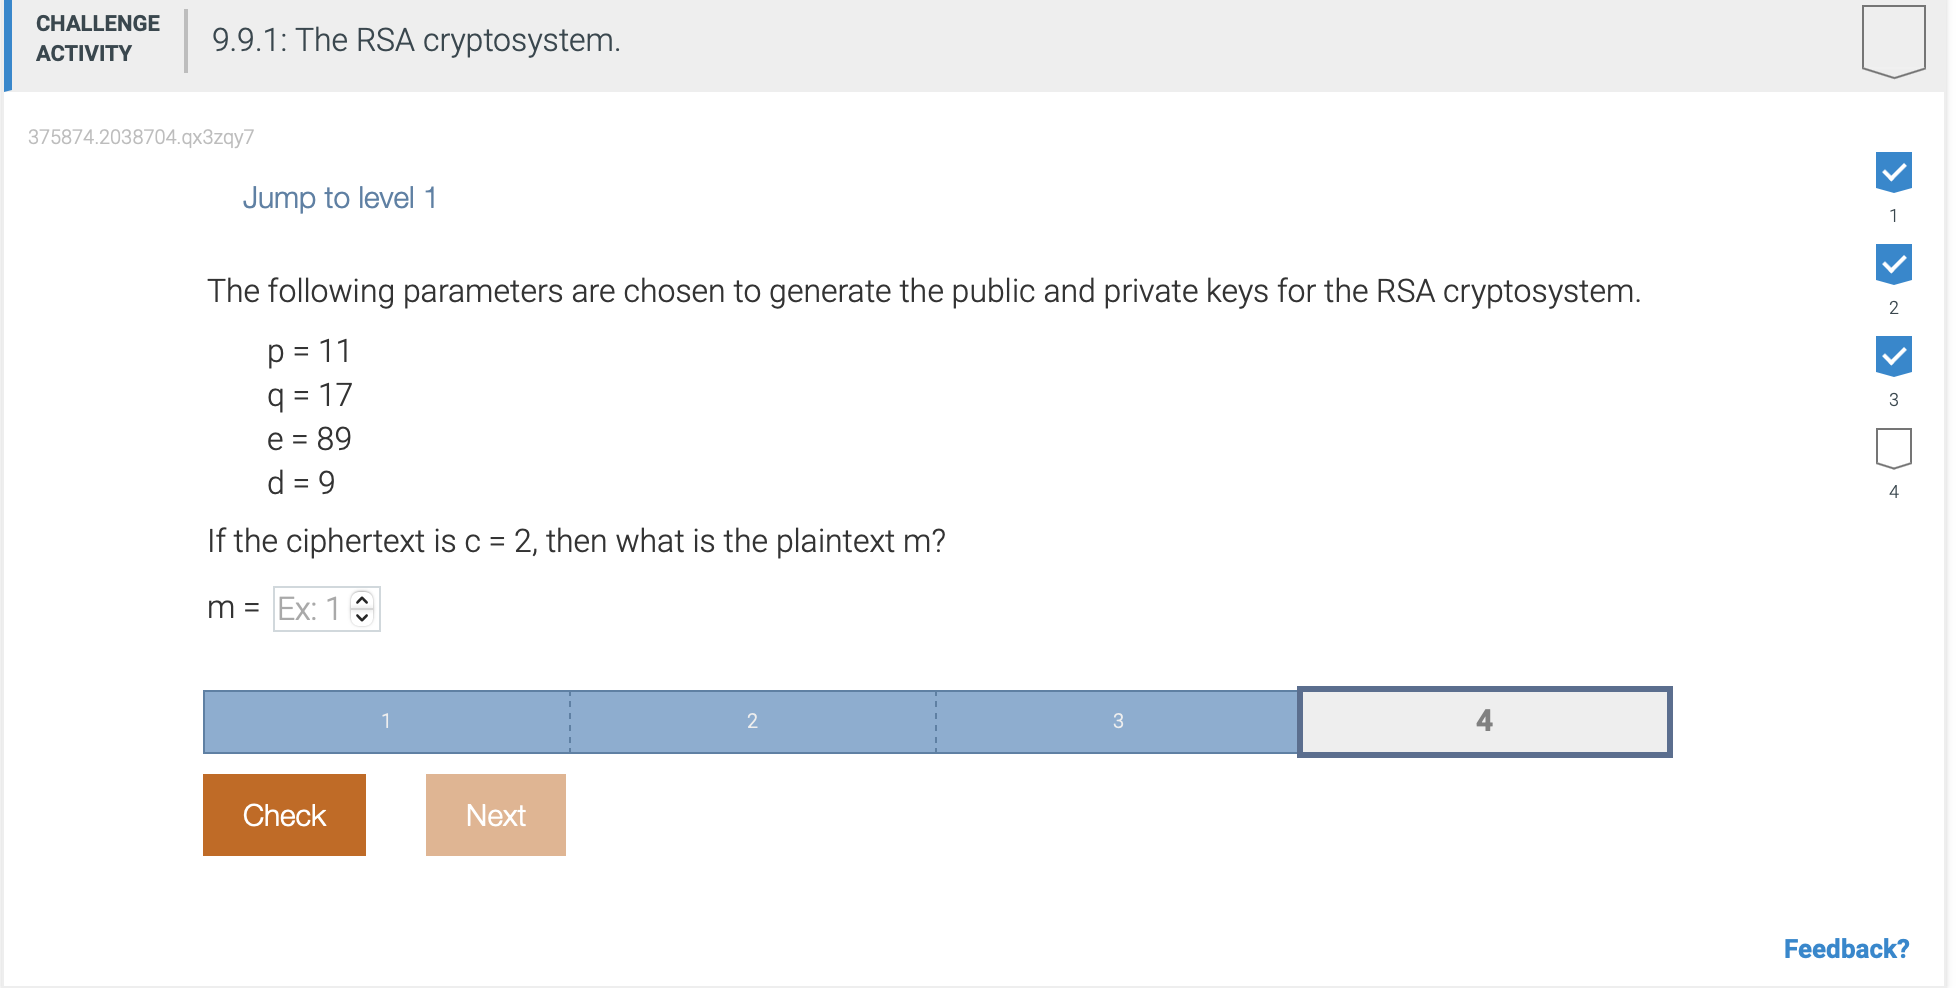Click the down arrow on the m input stepper
Screen dimensions: 1958x988
[361, 618]
